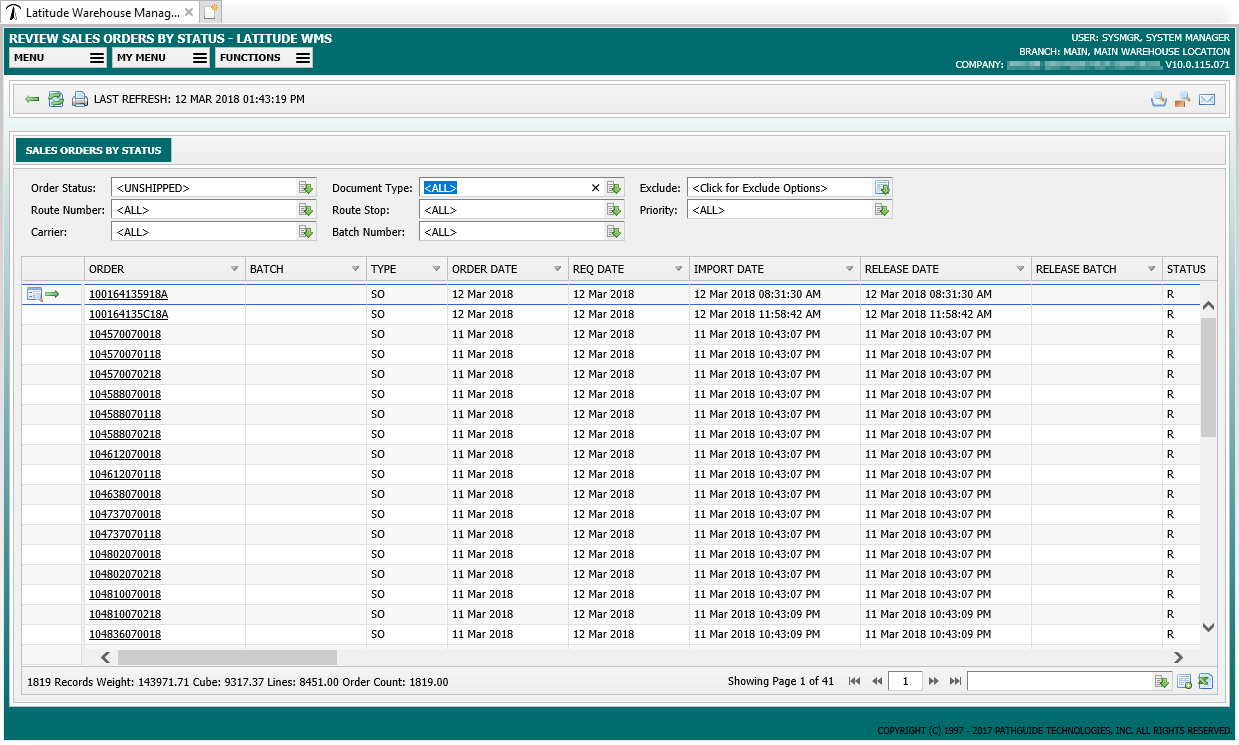Open the Priority dropdown

pyautogui.click(x=882, y=210)
